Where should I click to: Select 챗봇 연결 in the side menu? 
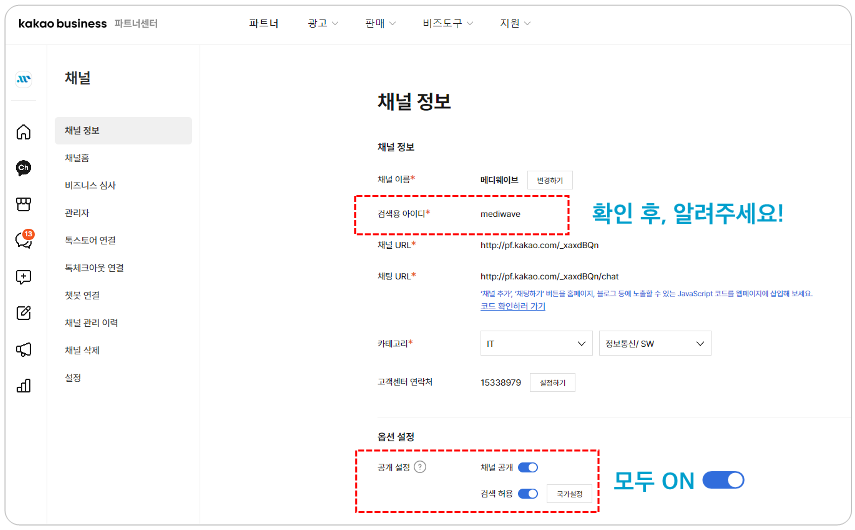(82, 295)
